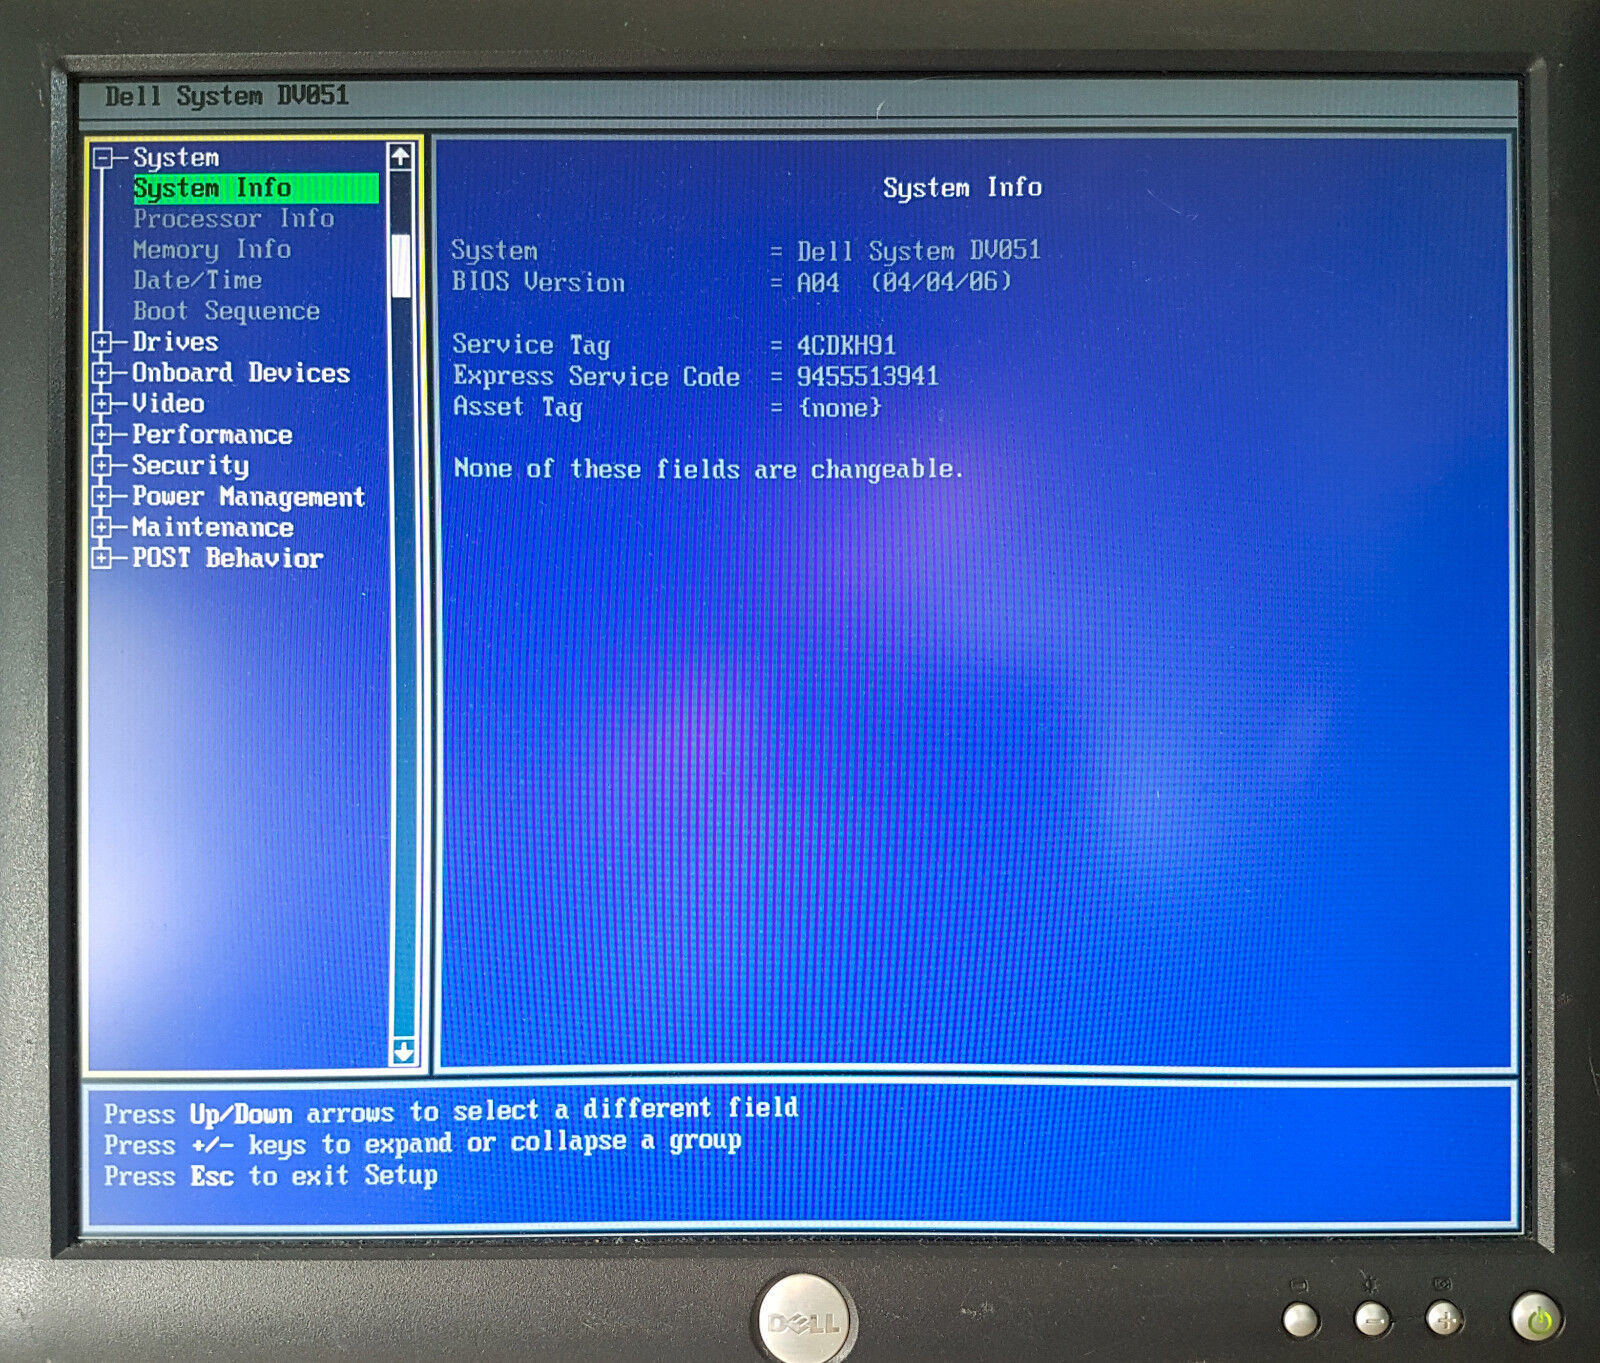This screenshot has width=1600, height=1363.
Task: Click the System value Dell System DV051
Action: [x=918, y=251]
